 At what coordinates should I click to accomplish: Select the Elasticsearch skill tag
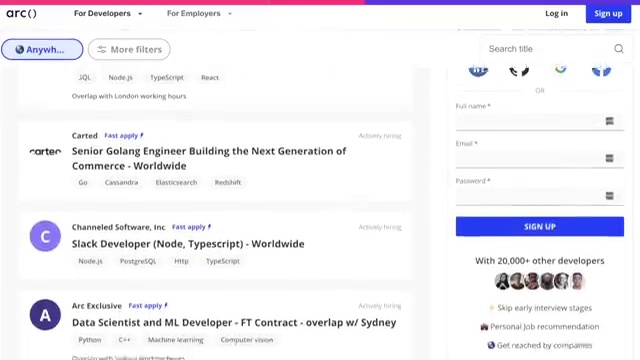(x=176, y=182)
